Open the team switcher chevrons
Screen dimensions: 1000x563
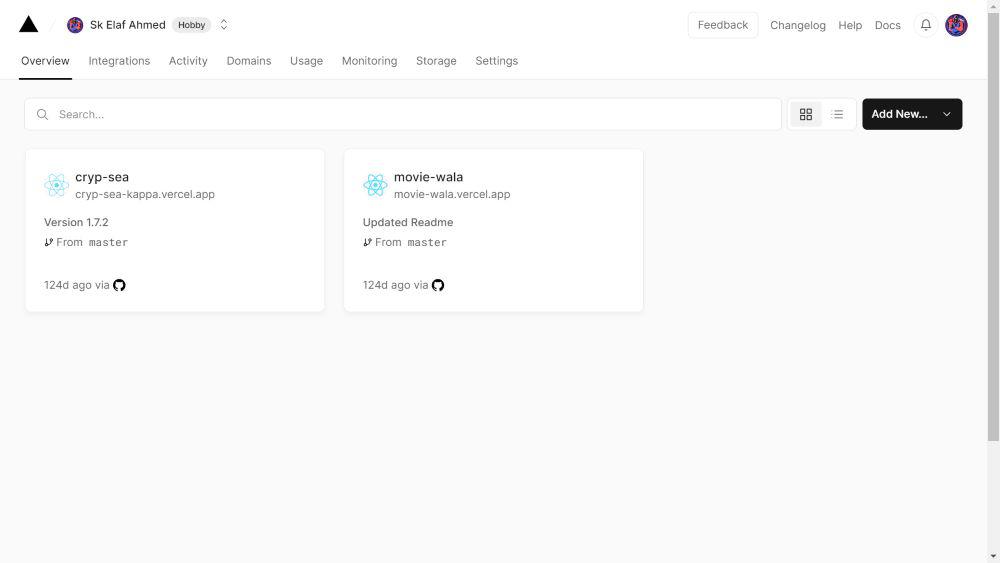click(224, 25)
